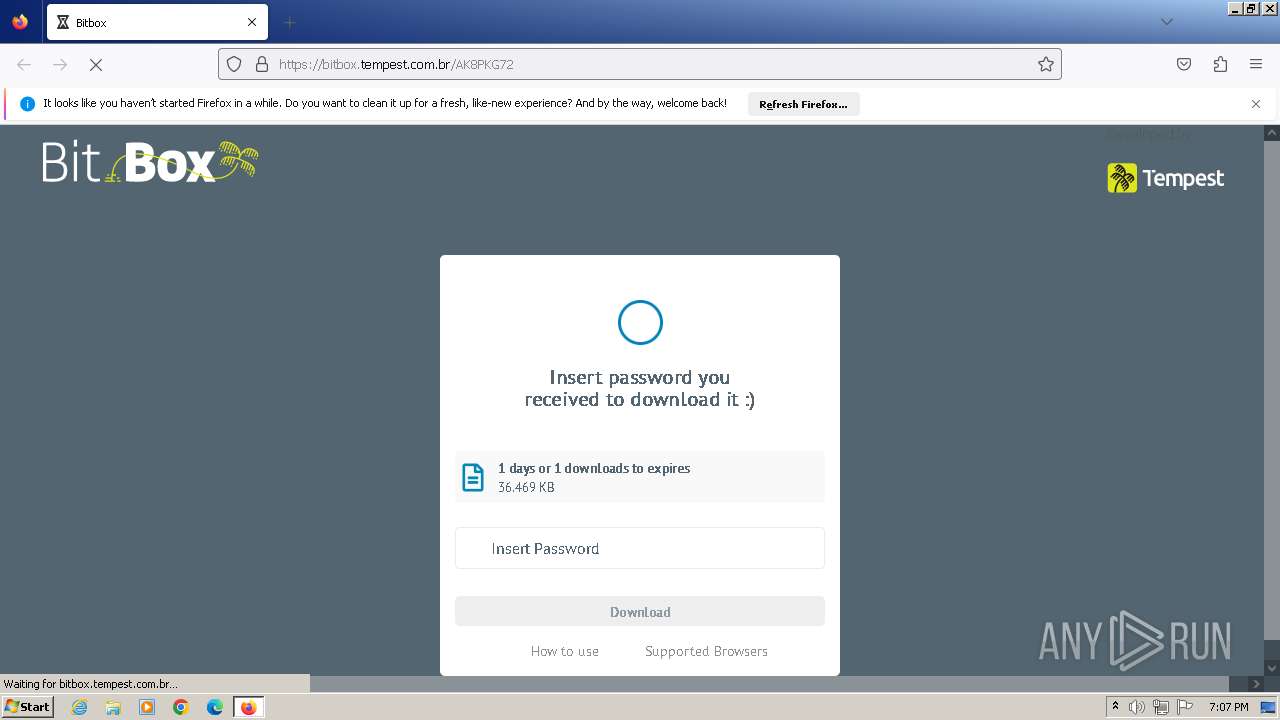Launch Google Chrome from taskbar
This screenshot has width=1280, height=720.
pyautogui.click(x=181, y=707)
